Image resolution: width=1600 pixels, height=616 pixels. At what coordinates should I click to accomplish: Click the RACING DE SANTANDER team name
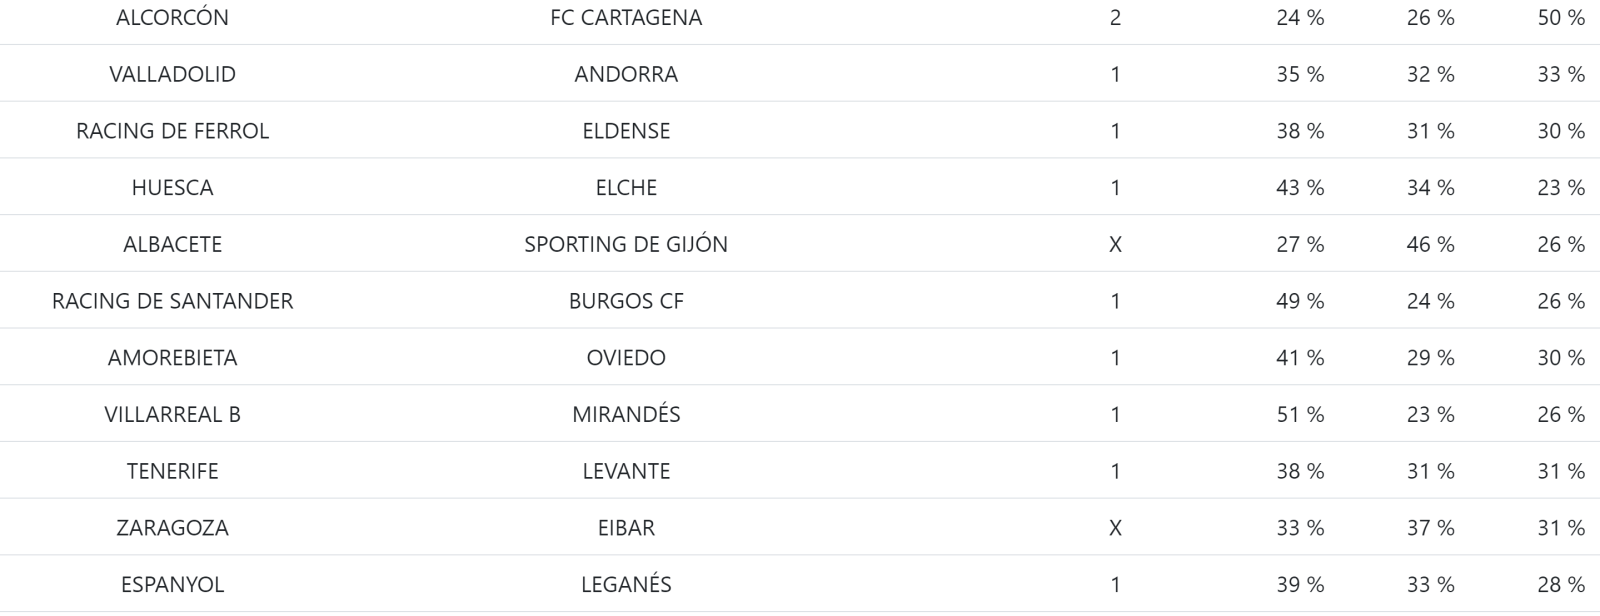pos(172,301)
